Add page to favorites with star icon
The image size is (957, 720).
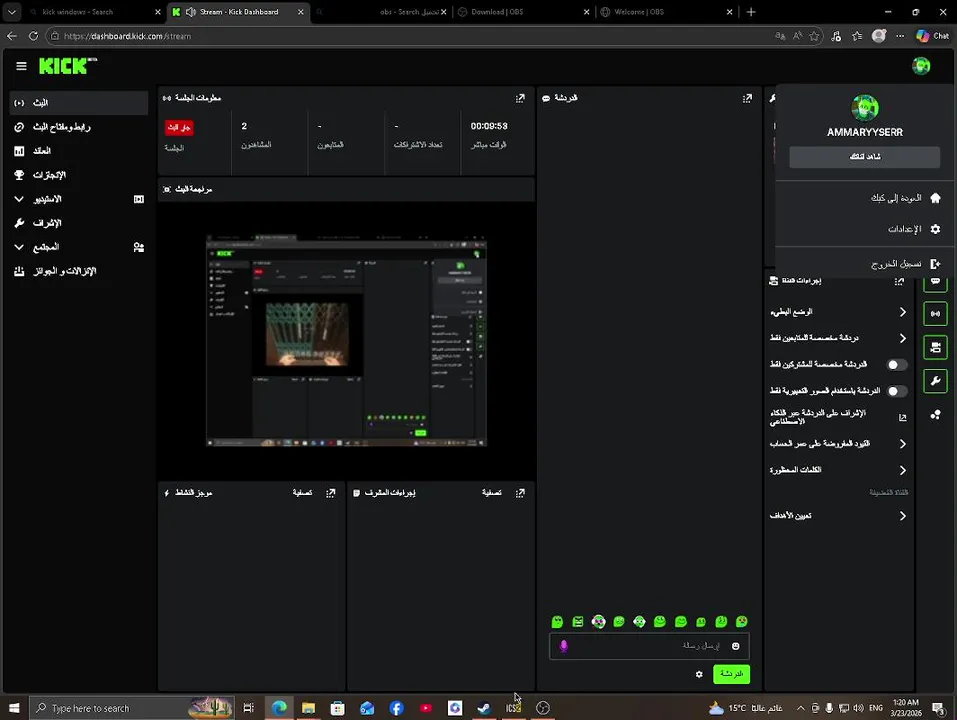[814, 36]
